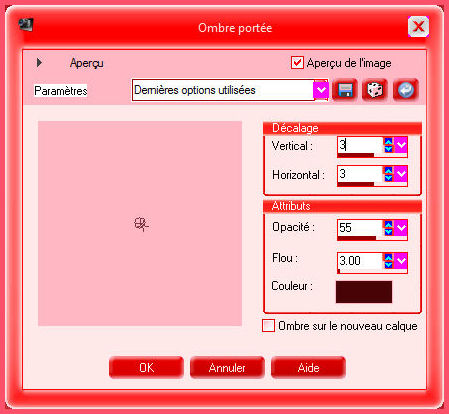Click the slider bar under Horizontal field

pos(372,184)
